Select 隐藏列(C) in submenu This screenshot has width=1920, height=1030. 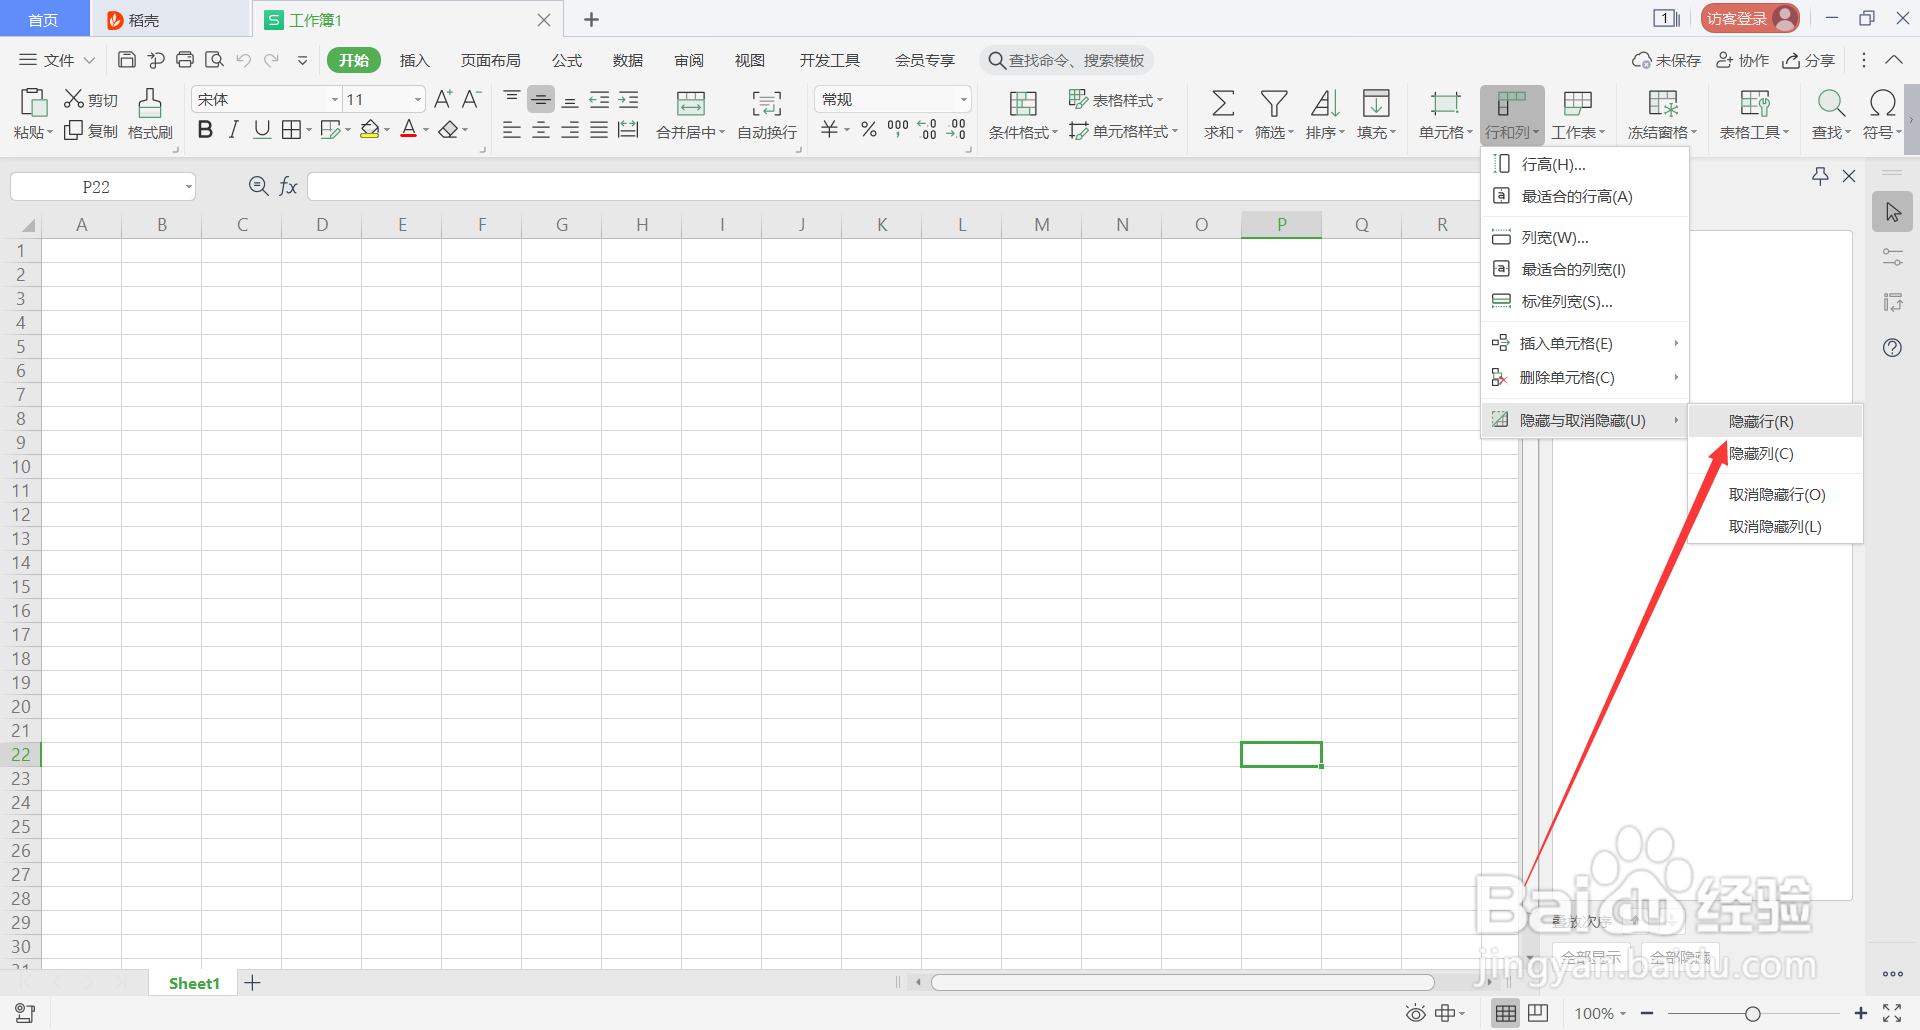(1775, 453)
